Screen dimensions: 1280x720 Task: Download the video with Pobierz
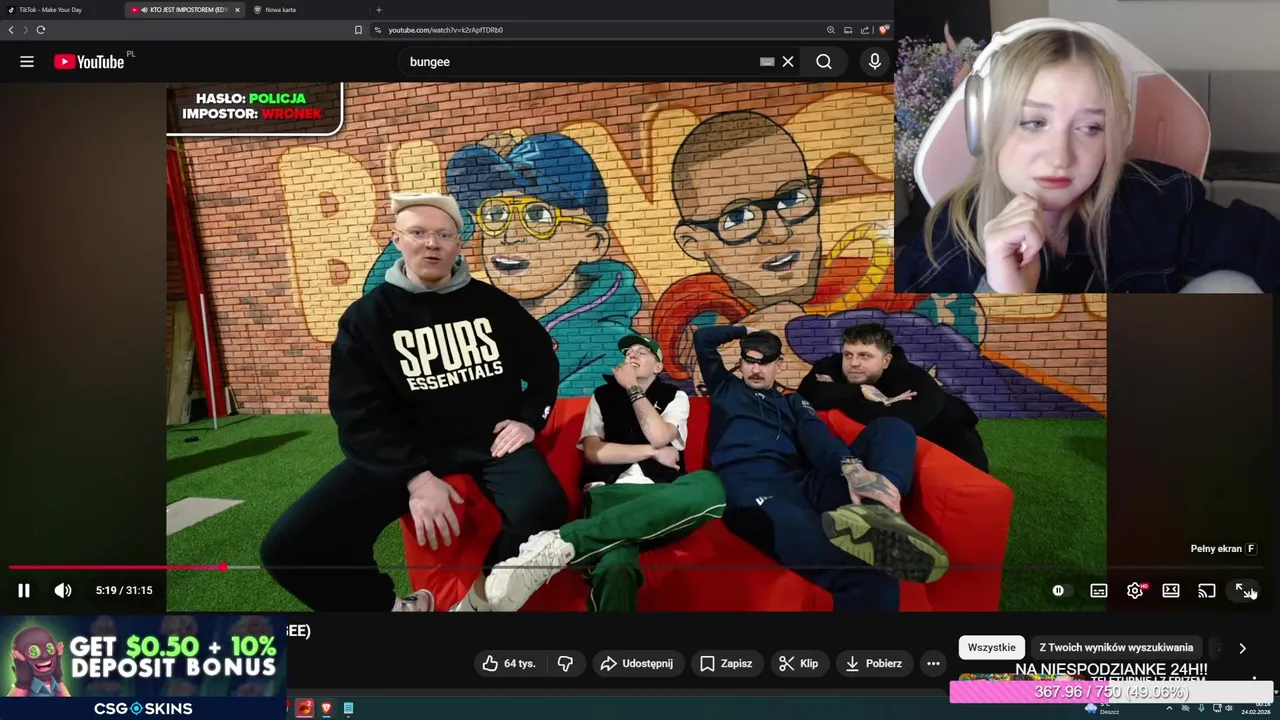tap(874, 663)
